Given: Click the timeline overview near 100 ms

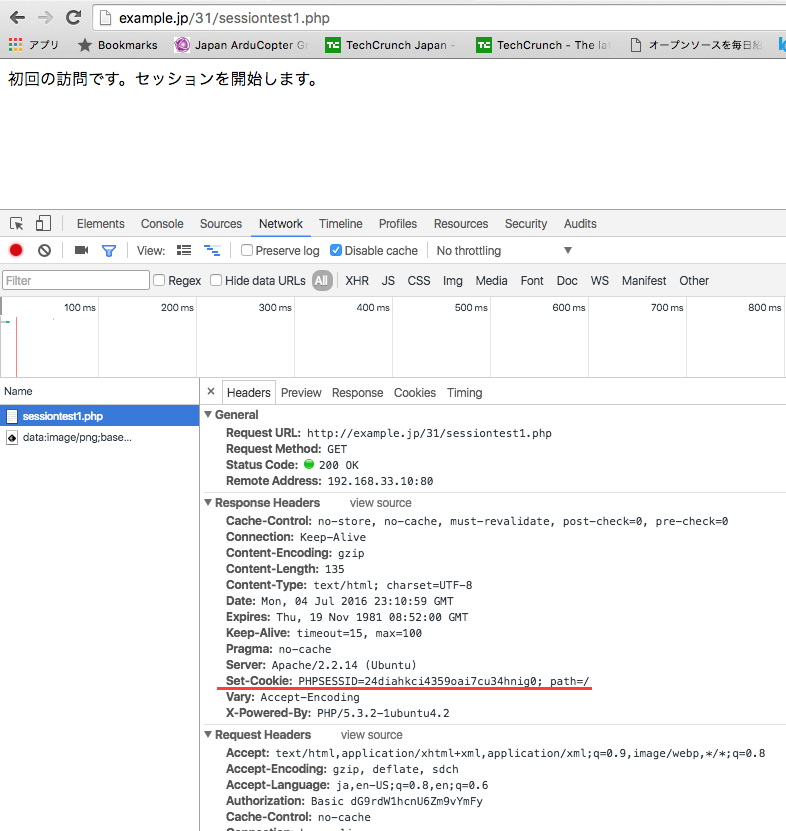Looking at the screenshot, I should (x=80, y=307).
